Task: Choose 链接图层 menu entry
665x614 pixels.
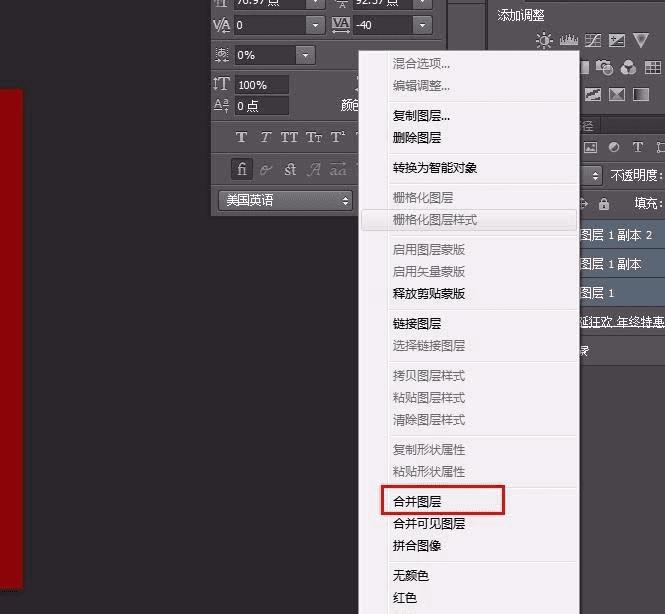Action: point(417,324)
